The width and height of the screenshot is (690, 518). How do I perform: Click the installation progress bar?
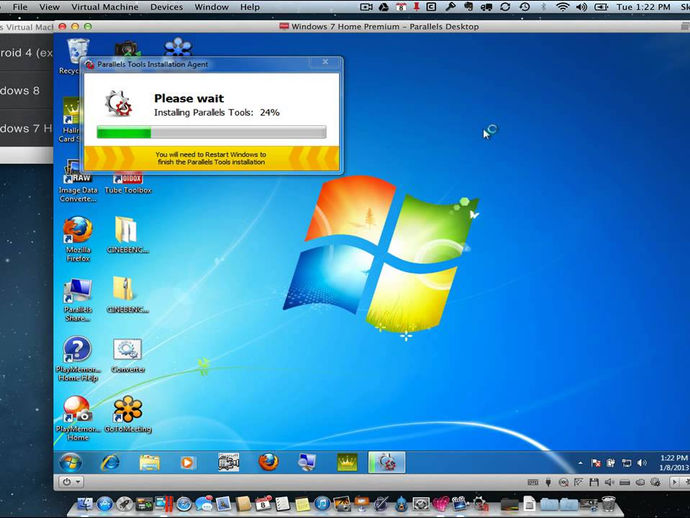211,132
